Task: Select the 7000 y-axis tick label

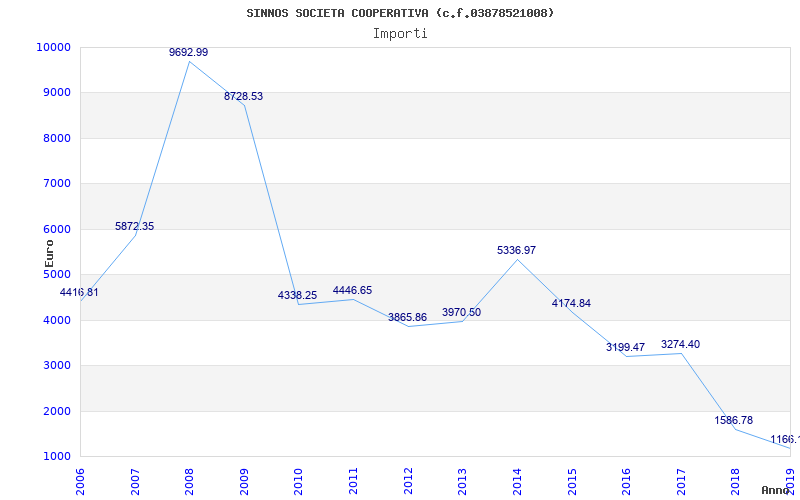Action: point(56,184)
